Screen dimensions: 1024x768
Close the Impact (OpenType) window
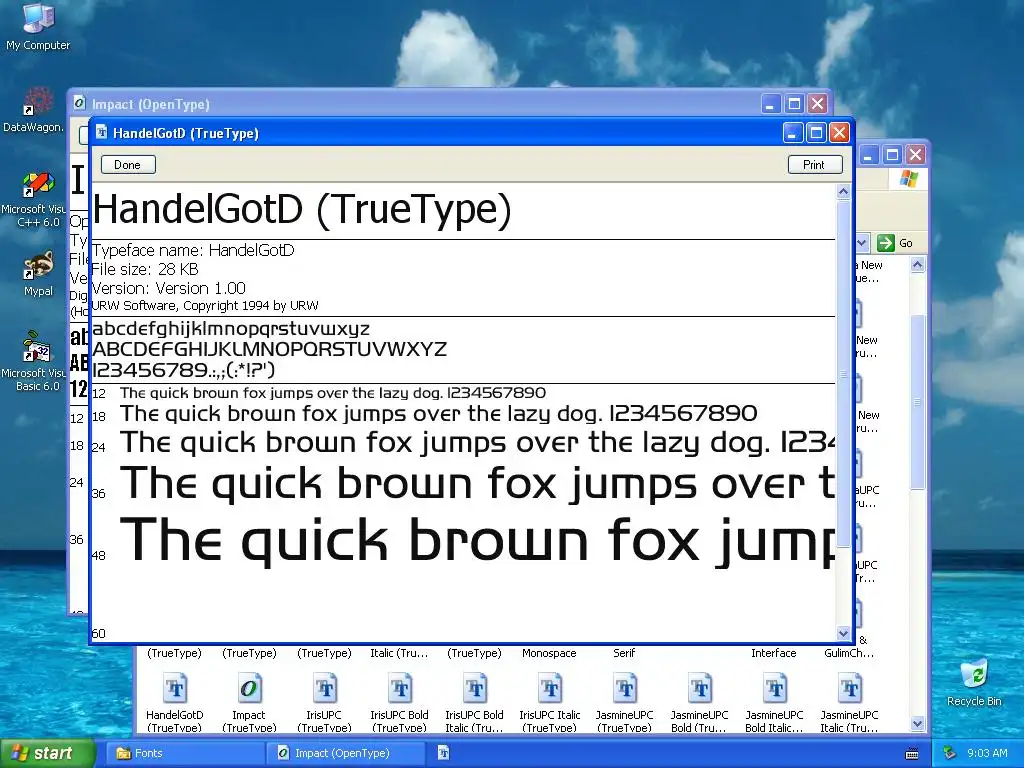[817, 104]
